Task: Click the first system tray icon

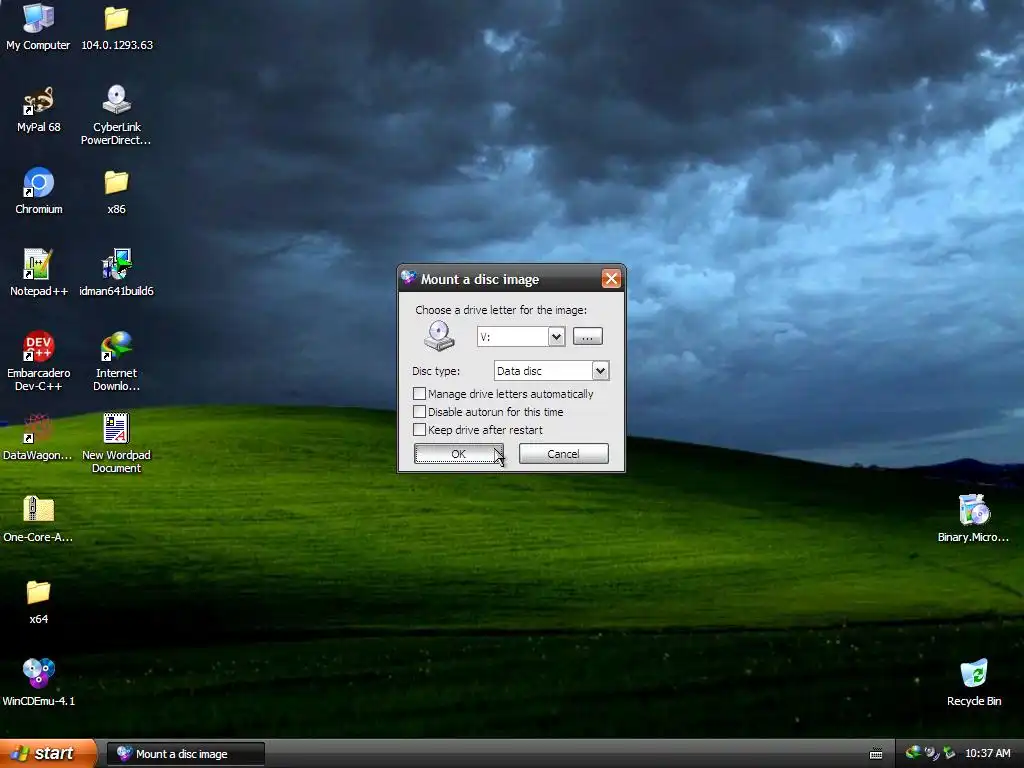Action: (913, 753)
